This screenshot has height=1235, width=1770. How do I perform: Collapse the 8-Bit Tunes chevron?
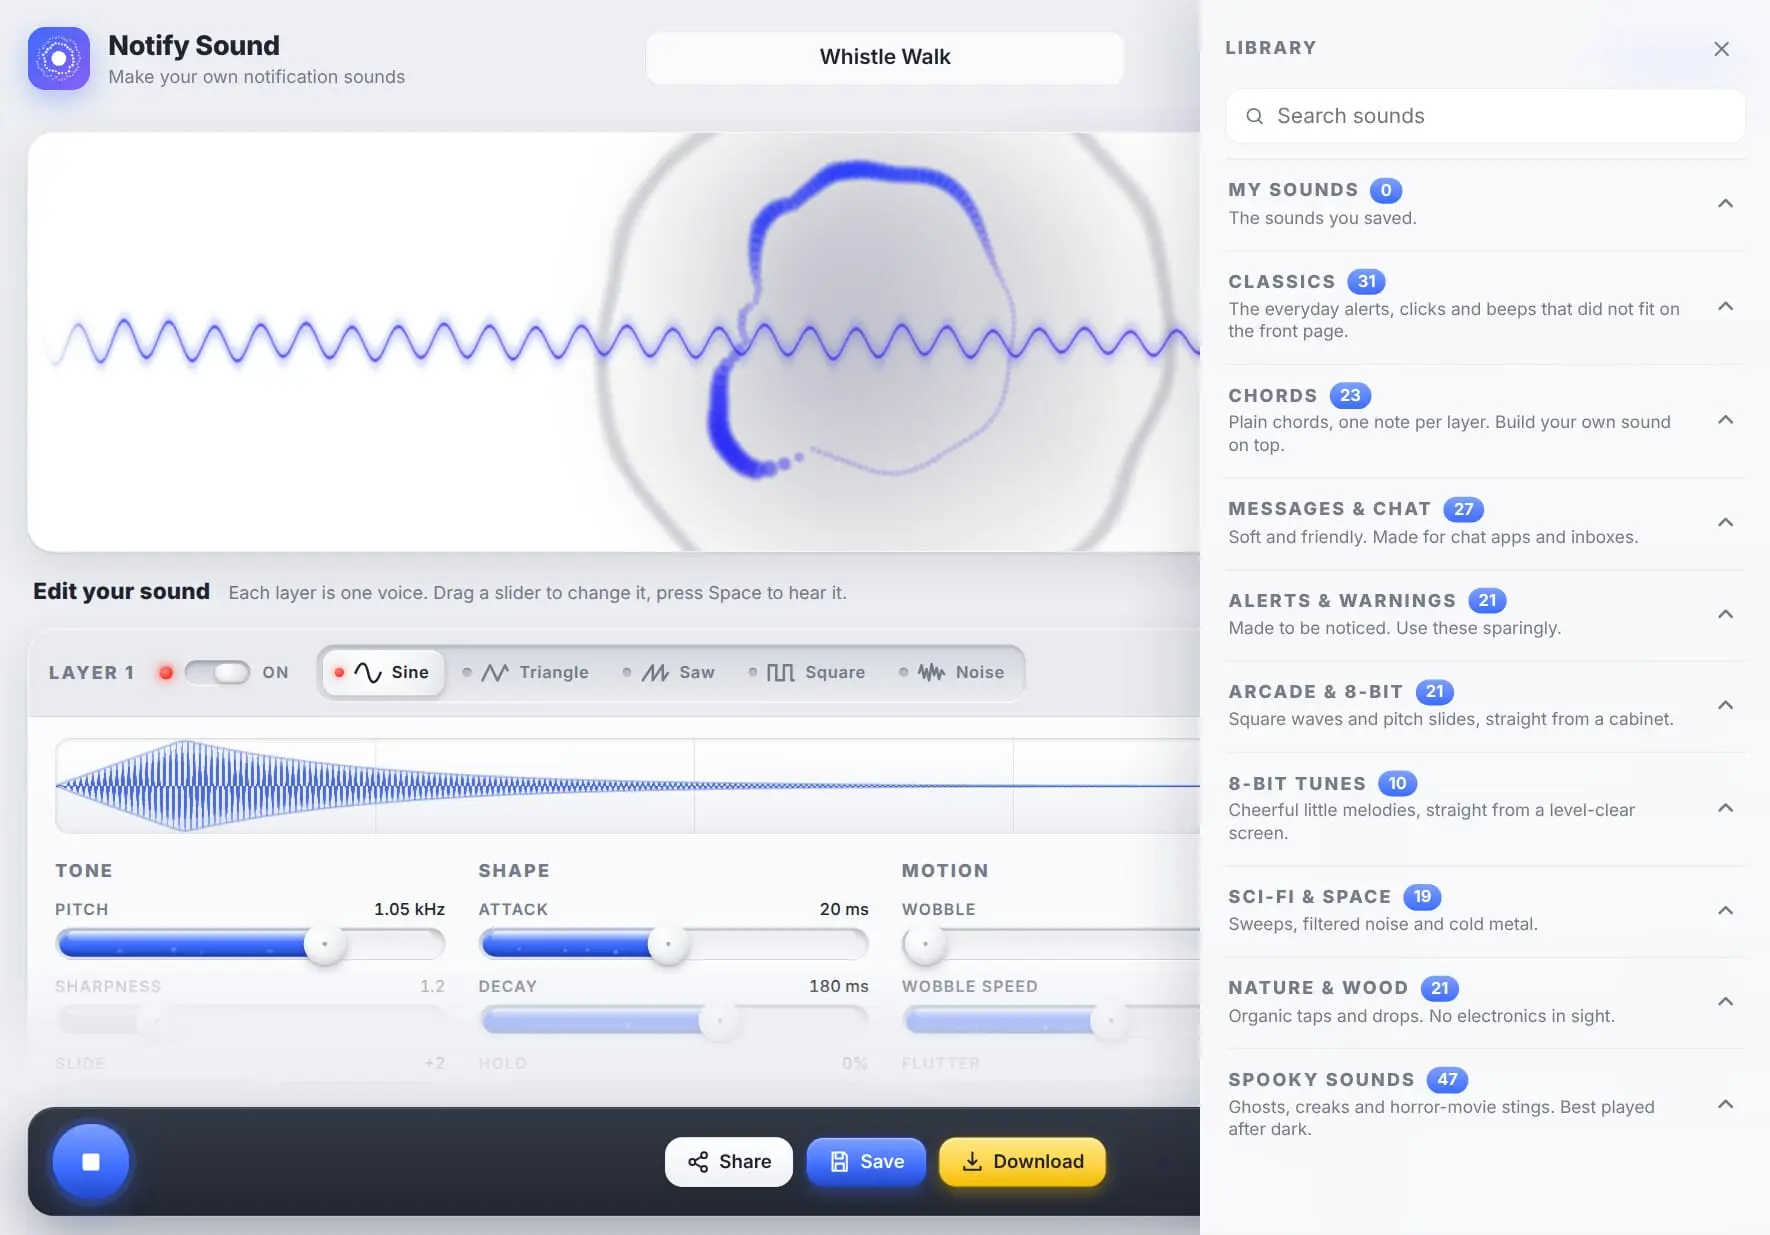[x=1725, y=808]
